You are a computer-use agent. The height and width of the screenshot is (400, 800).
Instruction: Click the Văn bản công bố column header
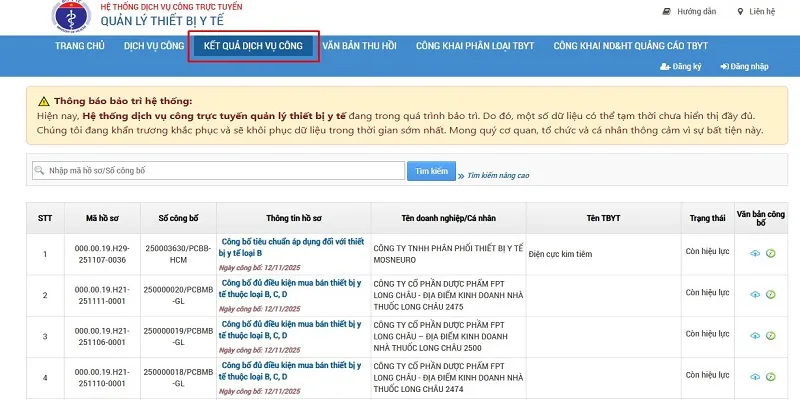click(x=761, y=218)
